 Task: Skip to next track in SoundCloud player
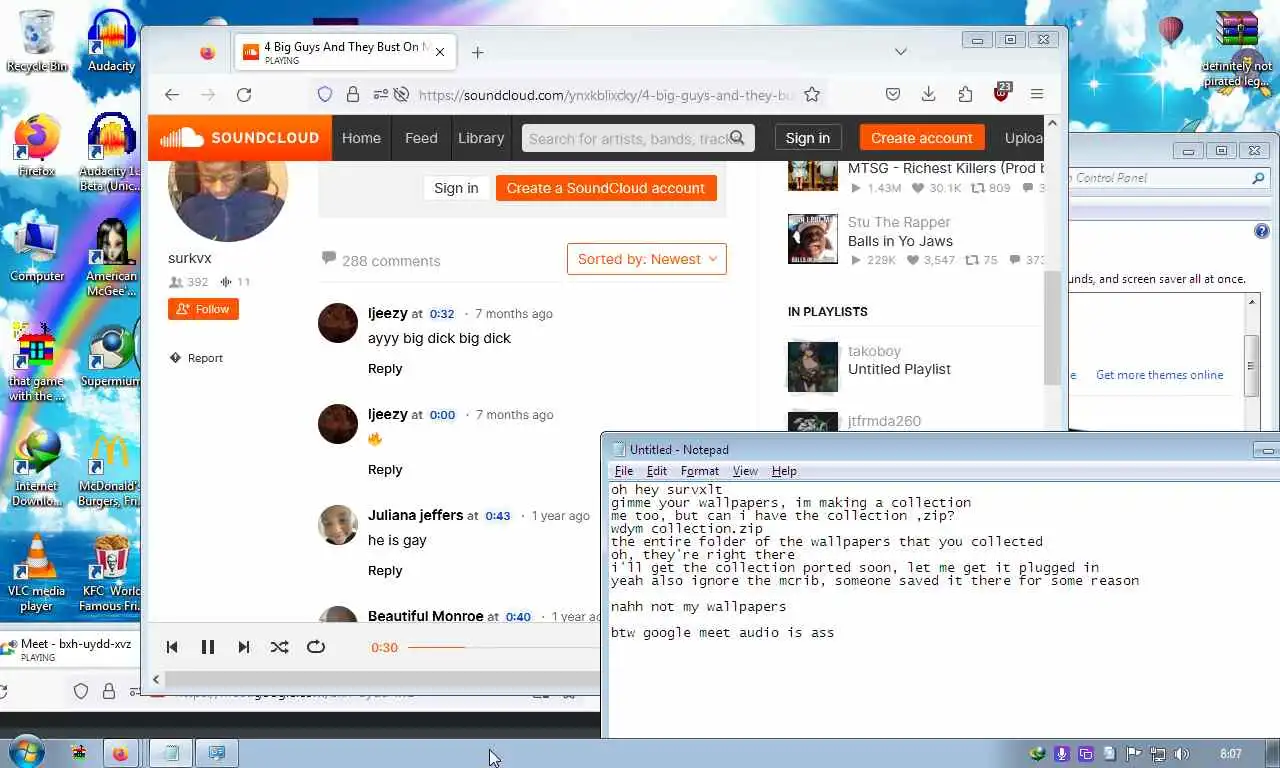click(x=244, y=647)
